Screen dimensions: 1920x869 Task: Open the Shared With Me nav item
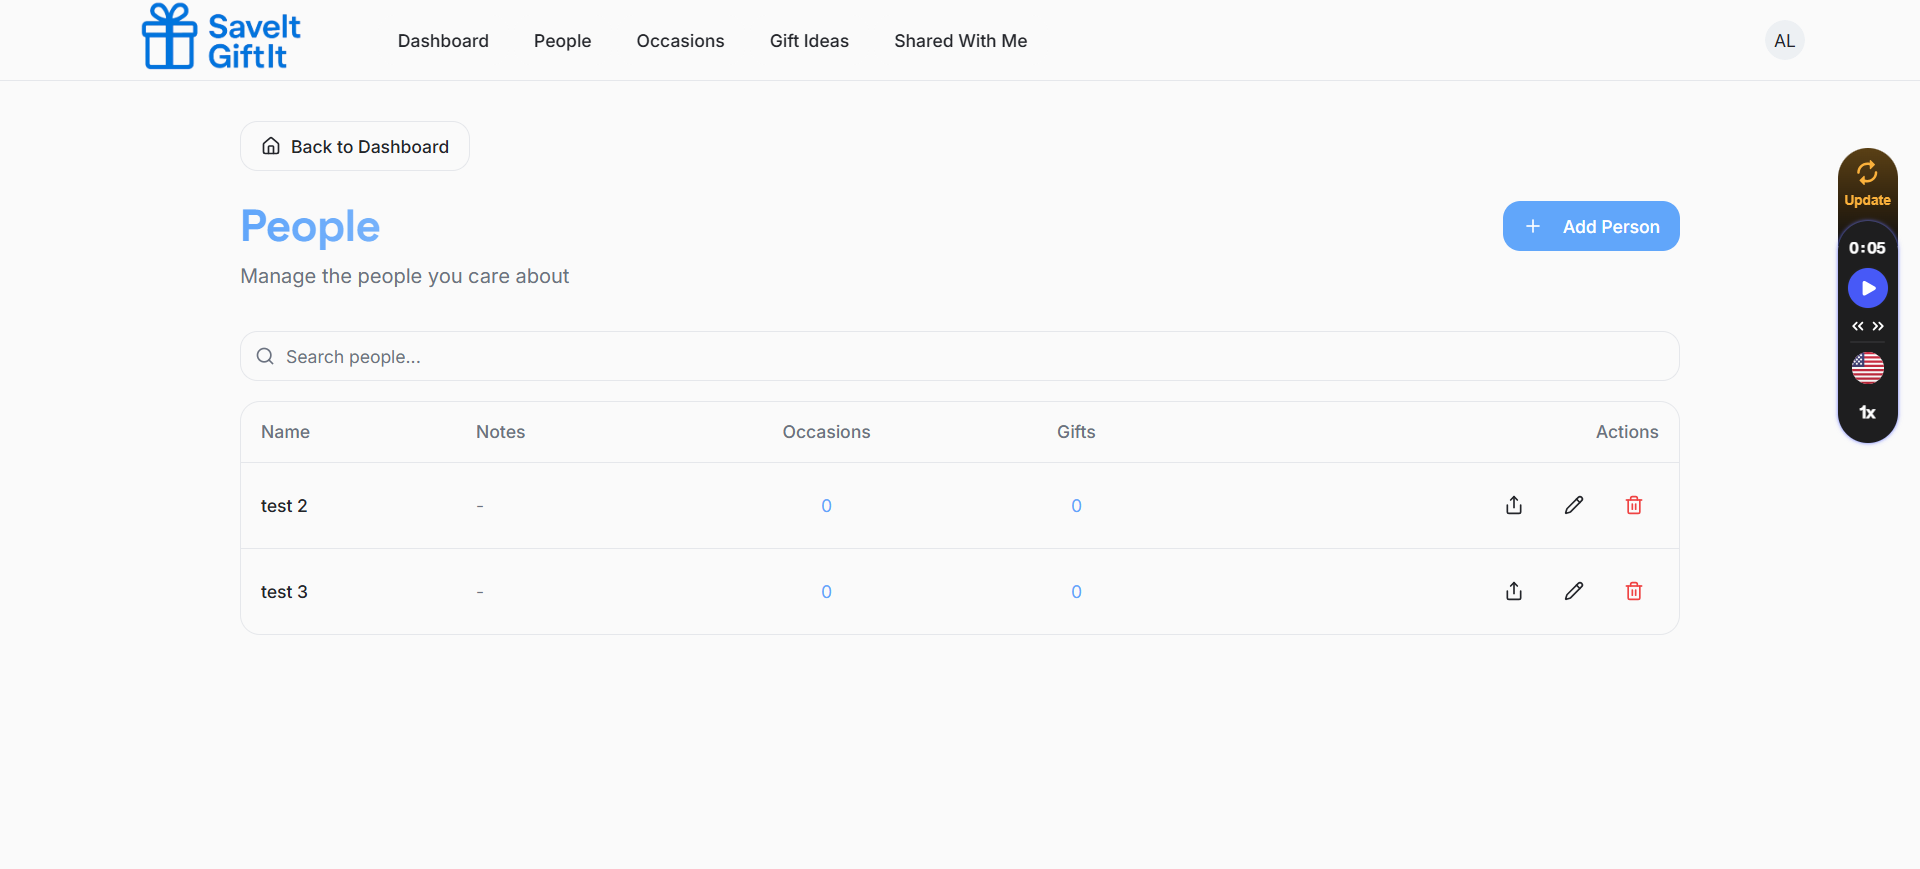(x=960, y=41)
